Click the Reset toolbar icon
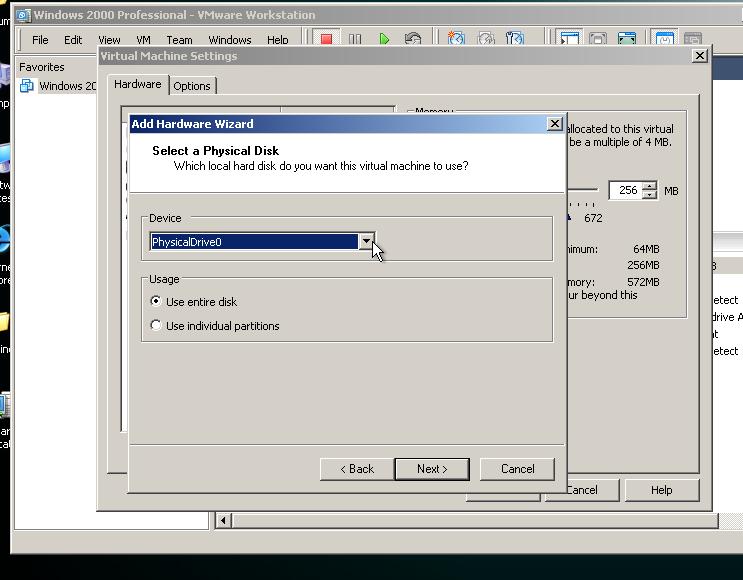The height and width of the screenshot is (580, 743). pos(413,39)
